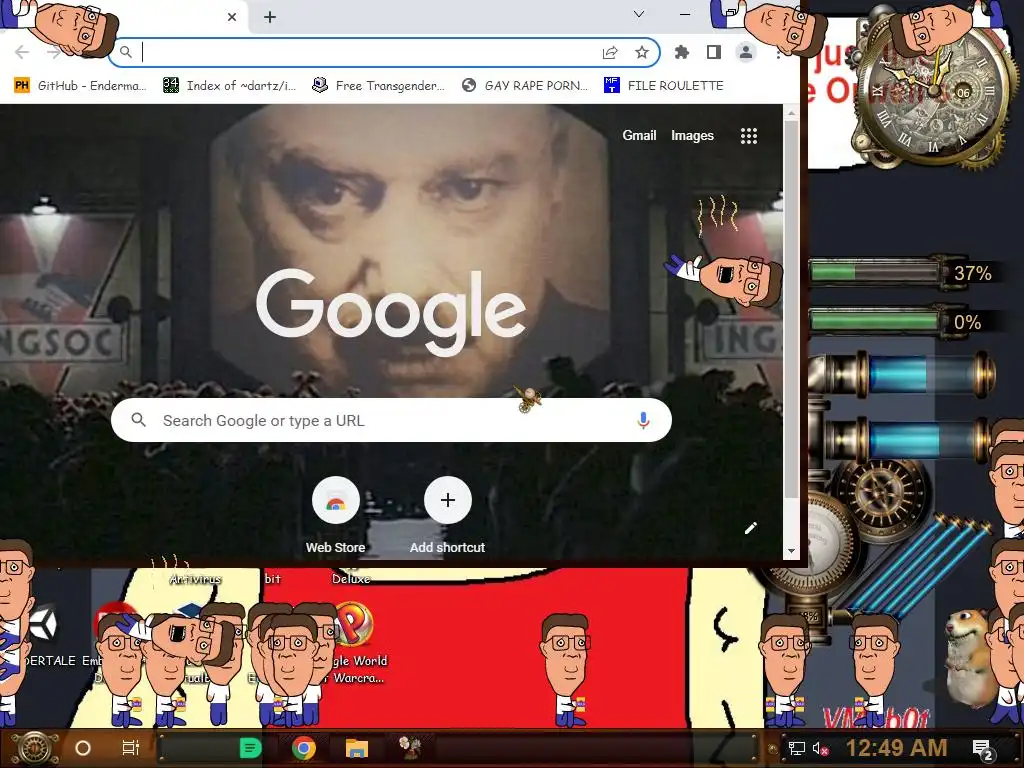Open the Google apps grid launcher
The width and height of the screenshot is (1024, 768).
coord(749,136)
